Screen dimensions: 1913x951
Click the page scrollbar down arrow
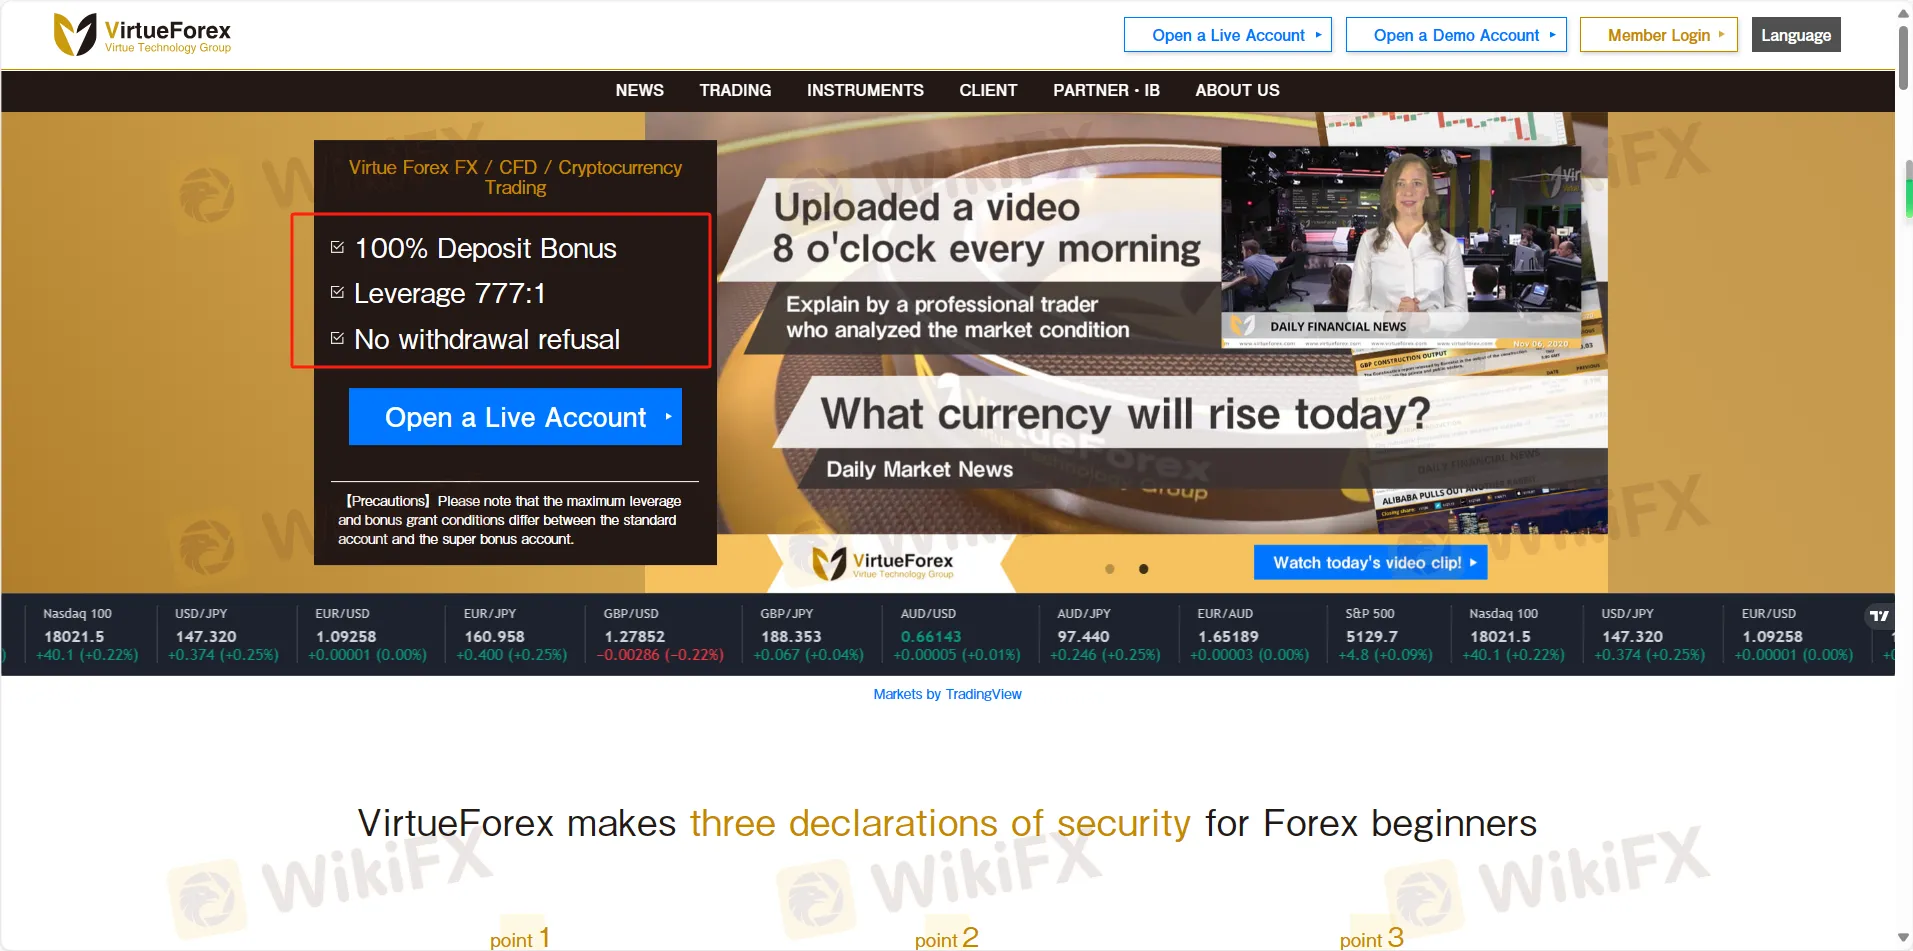point(1904,938)
